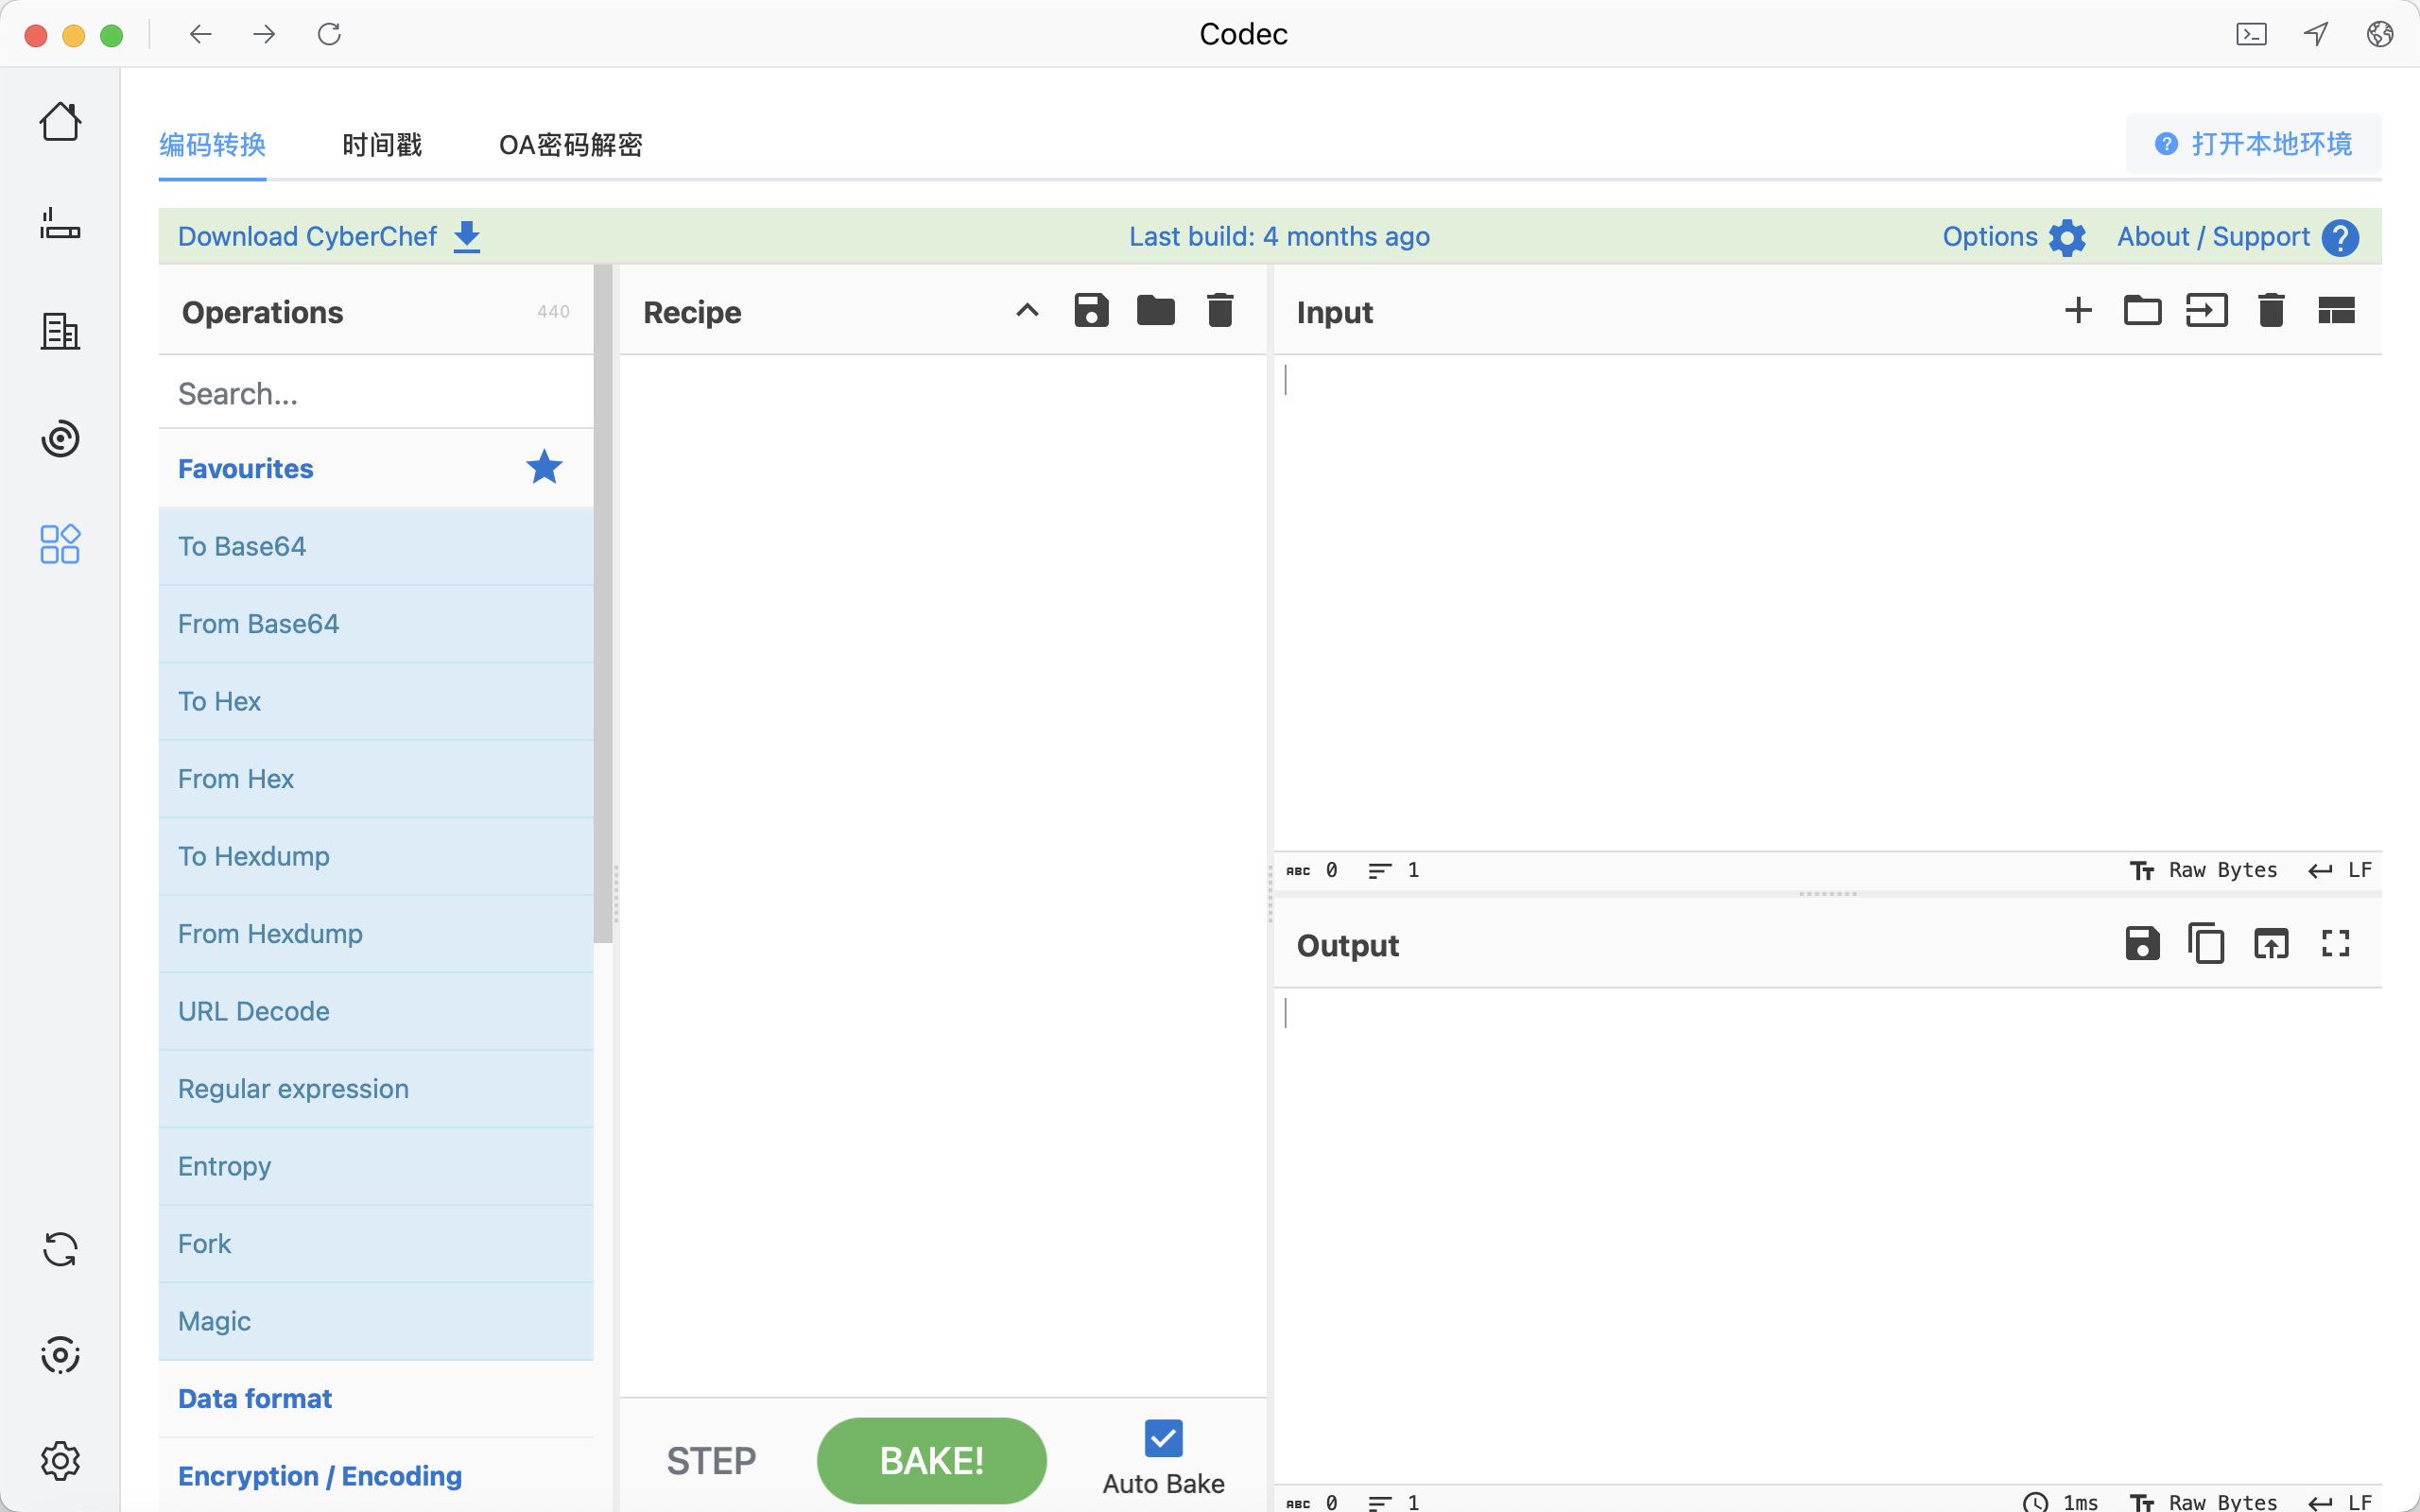The width and height of the screenshot is (2420, 1512).
Task: Save output to a file
Action: [x=2142, y=943]
